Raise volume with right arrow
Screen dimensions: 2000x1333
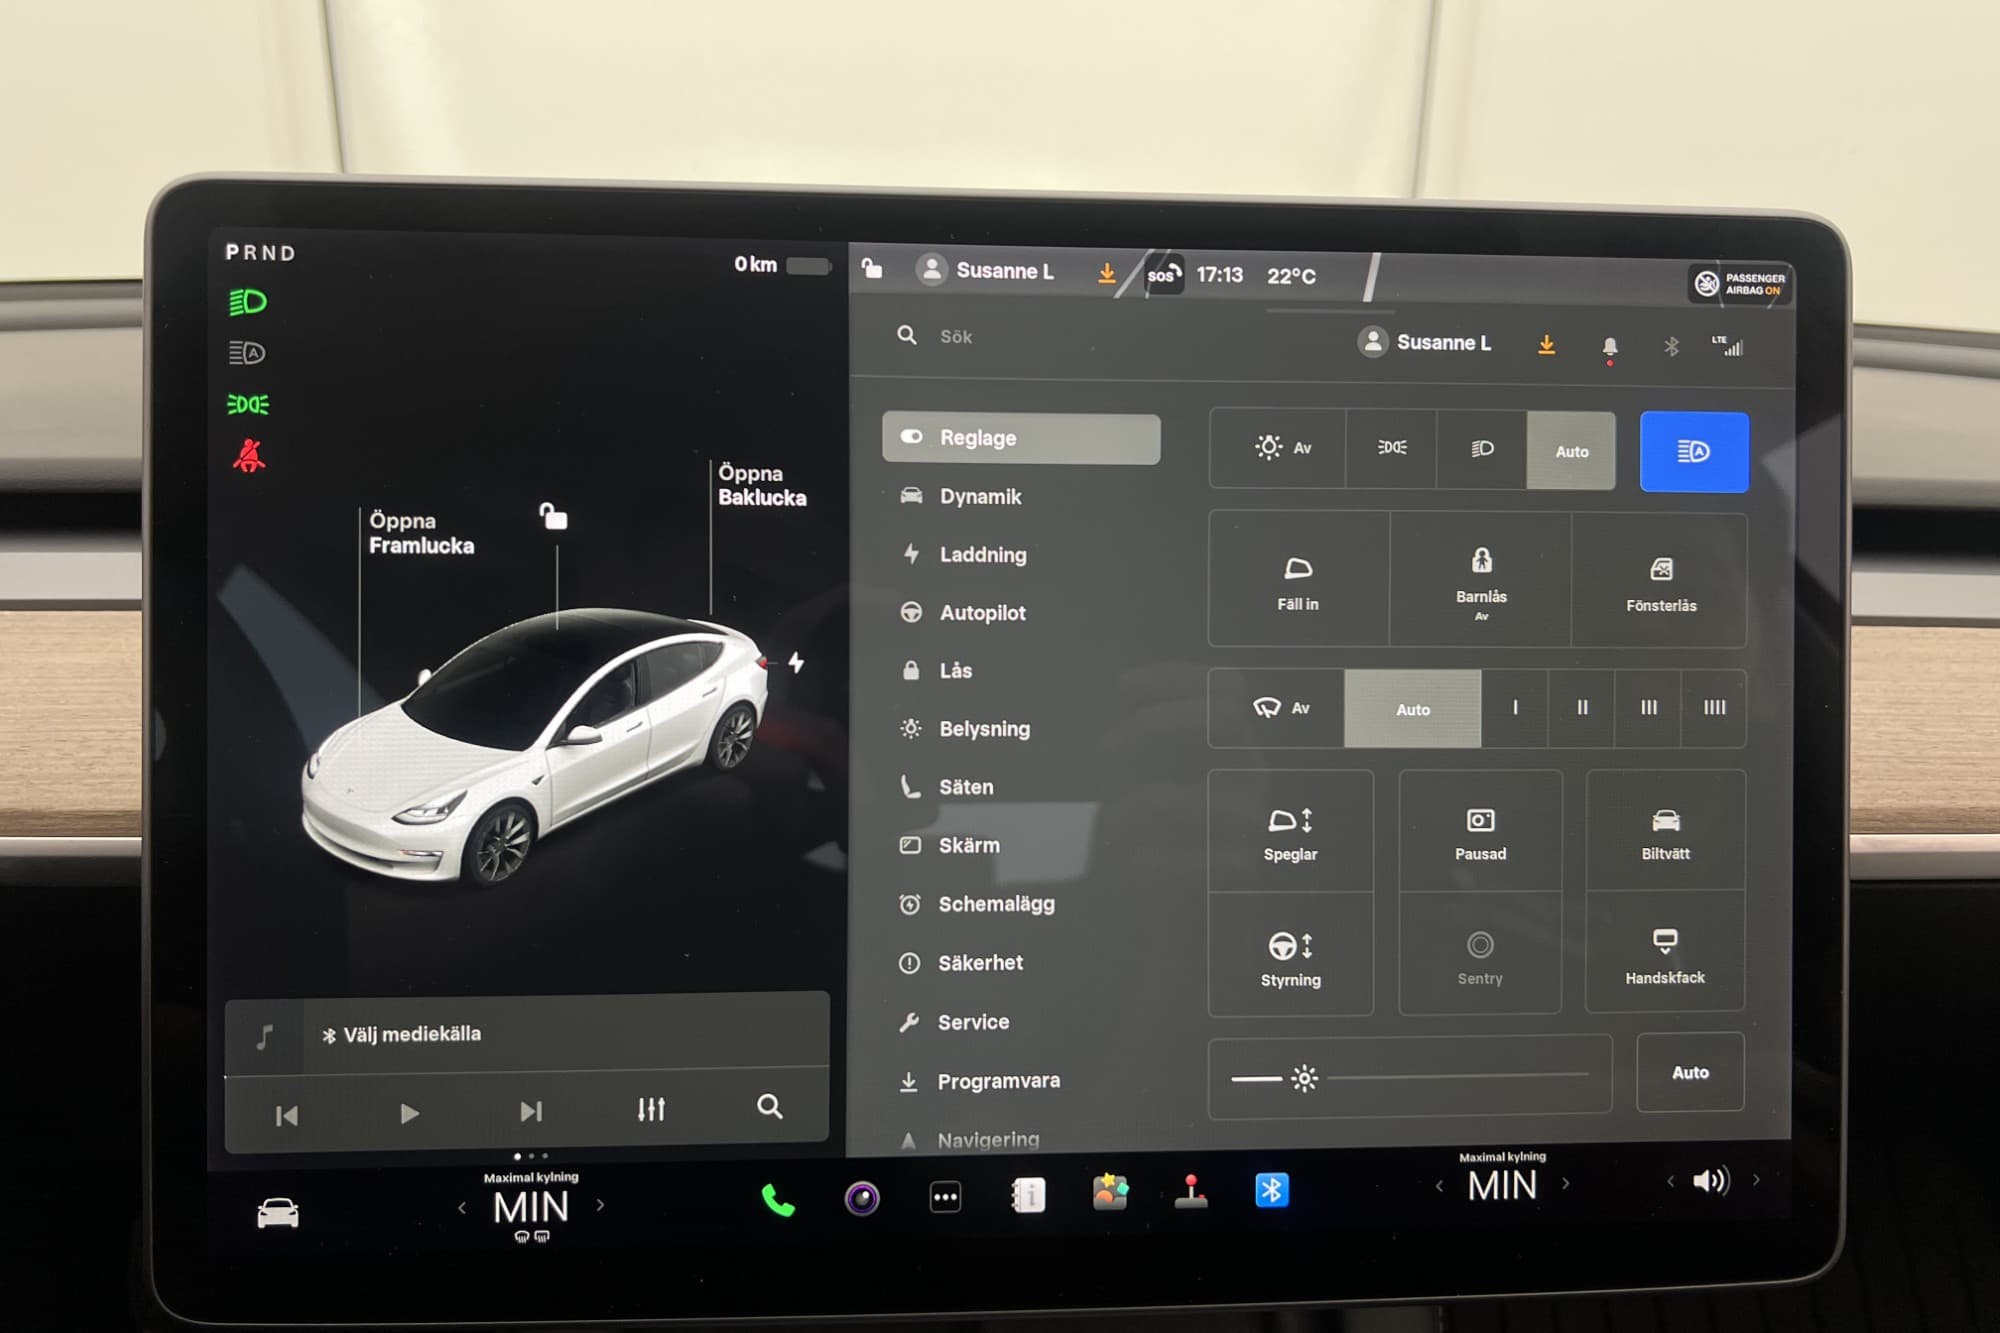1756,1180
